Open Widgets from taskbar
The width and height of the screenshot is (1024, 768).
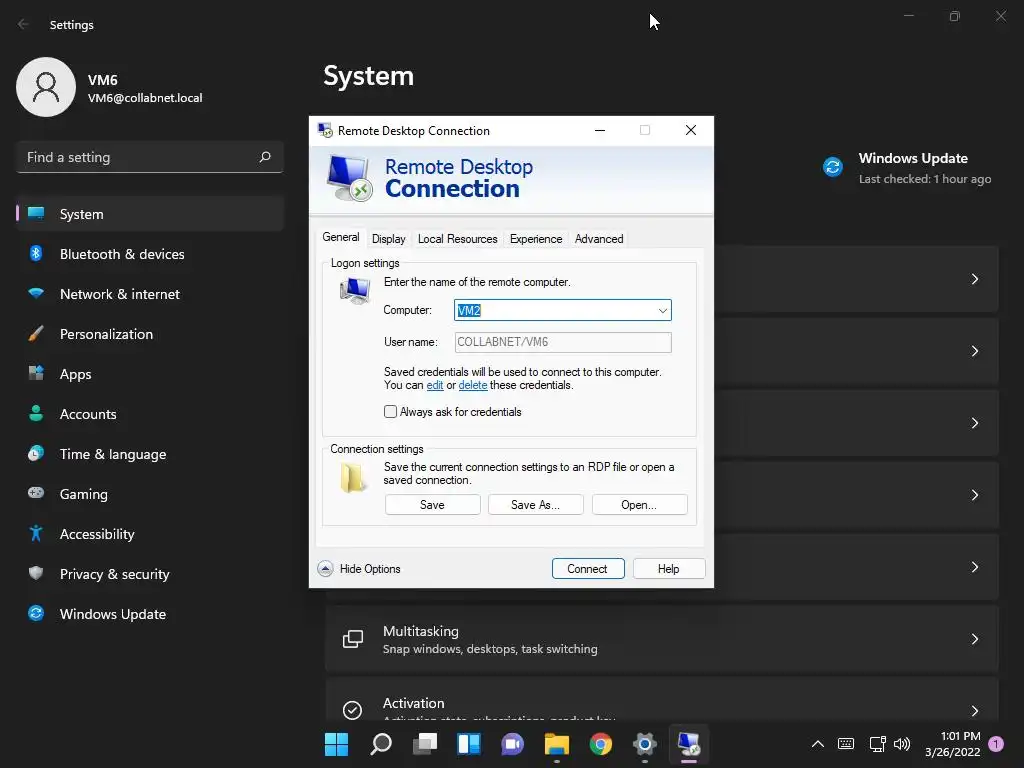[x=469, y=744]
